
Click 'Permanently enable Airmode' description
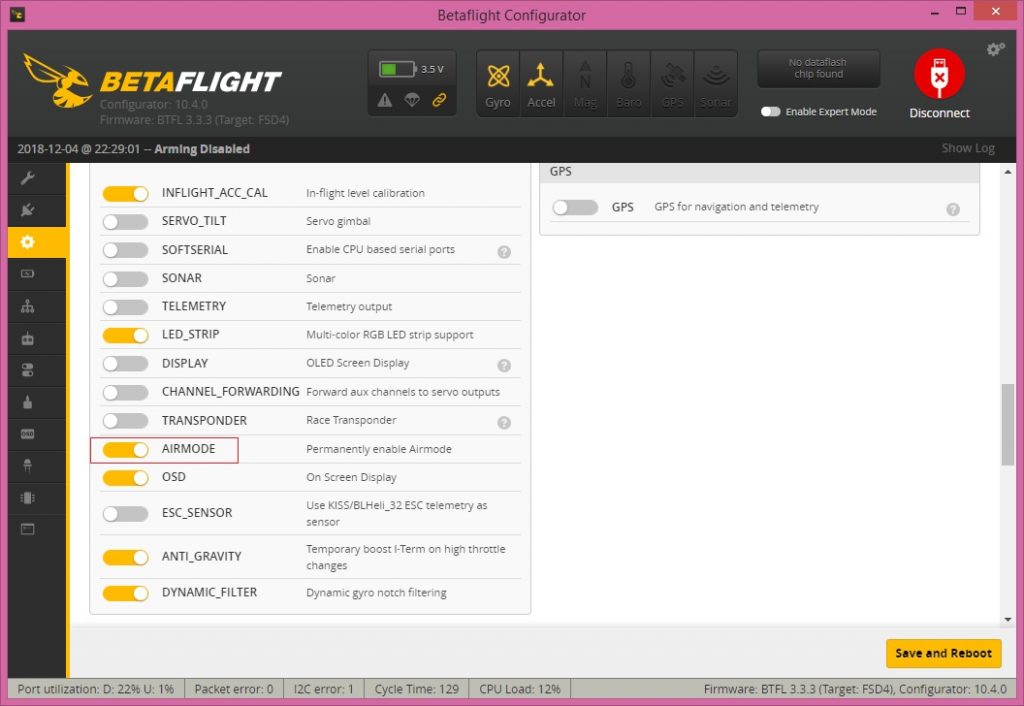pos(379,449)
